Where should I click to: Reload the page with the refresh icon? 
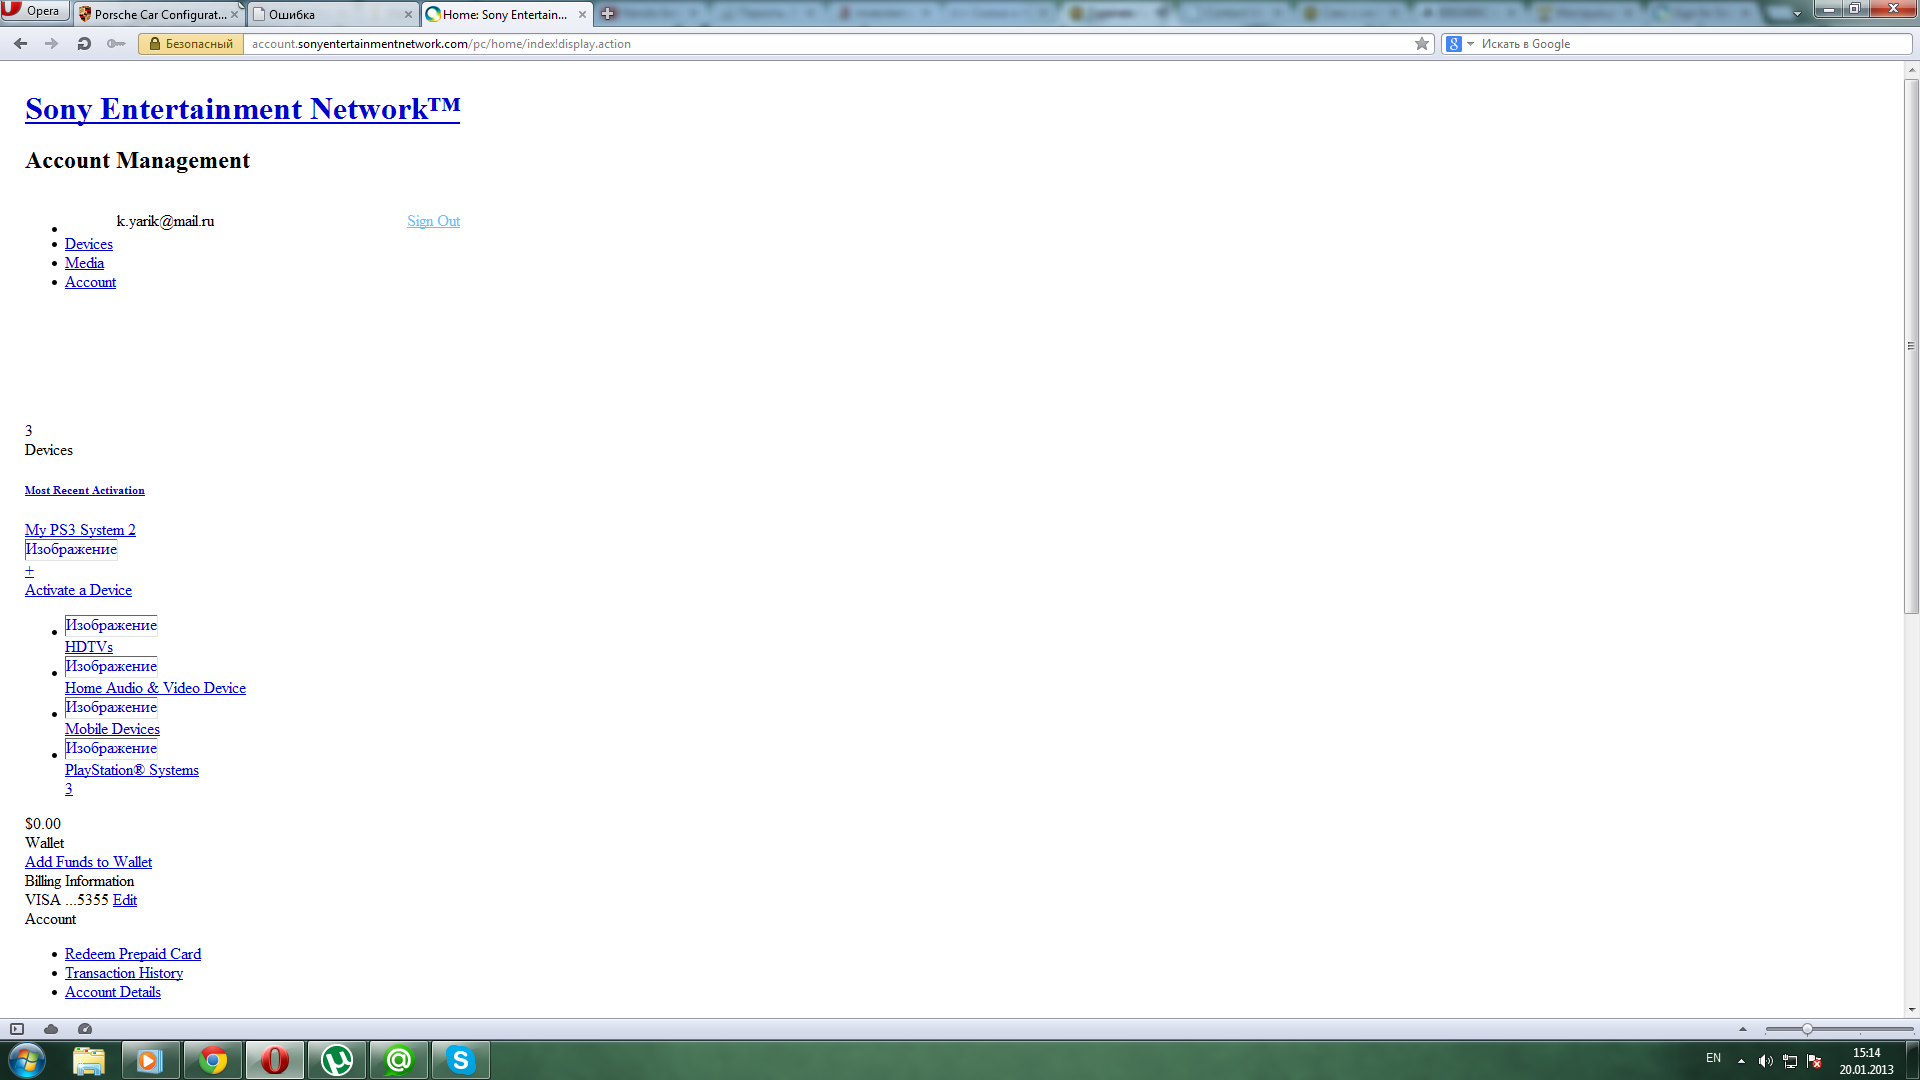[x=84, y=44]
